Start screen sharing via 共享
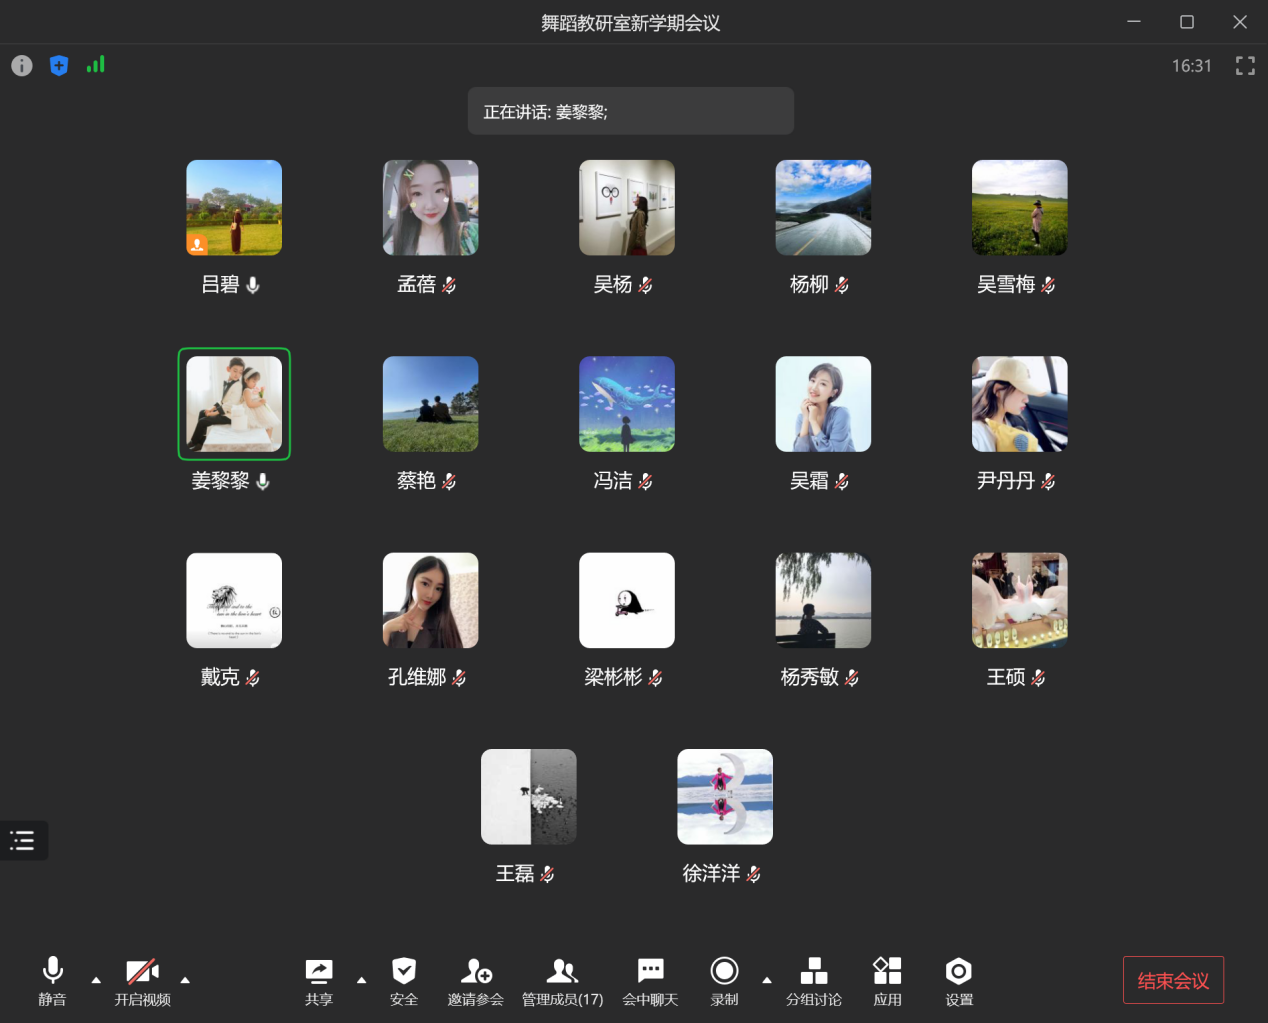 318,980
